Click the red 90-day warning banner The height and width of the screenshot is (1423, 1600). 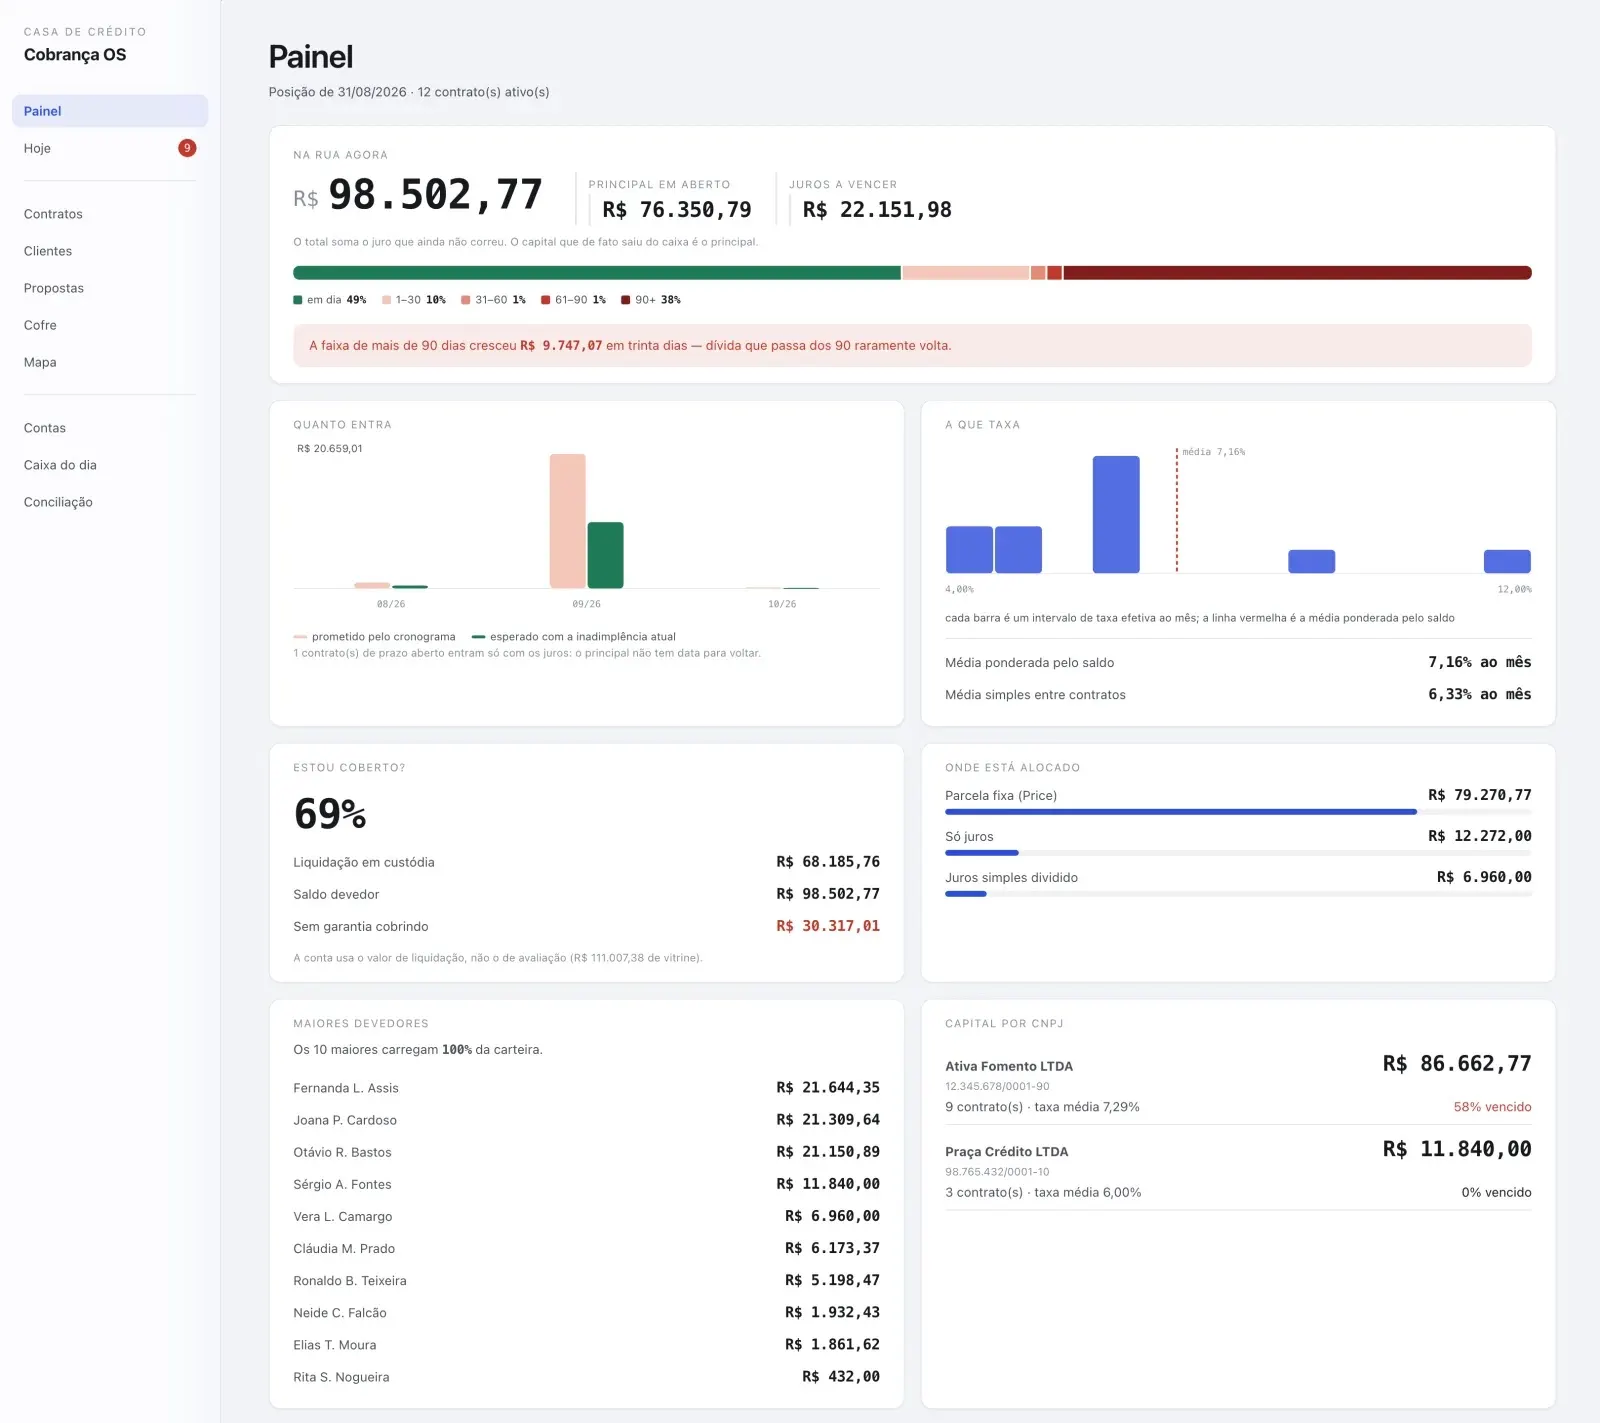click(912, 345)
